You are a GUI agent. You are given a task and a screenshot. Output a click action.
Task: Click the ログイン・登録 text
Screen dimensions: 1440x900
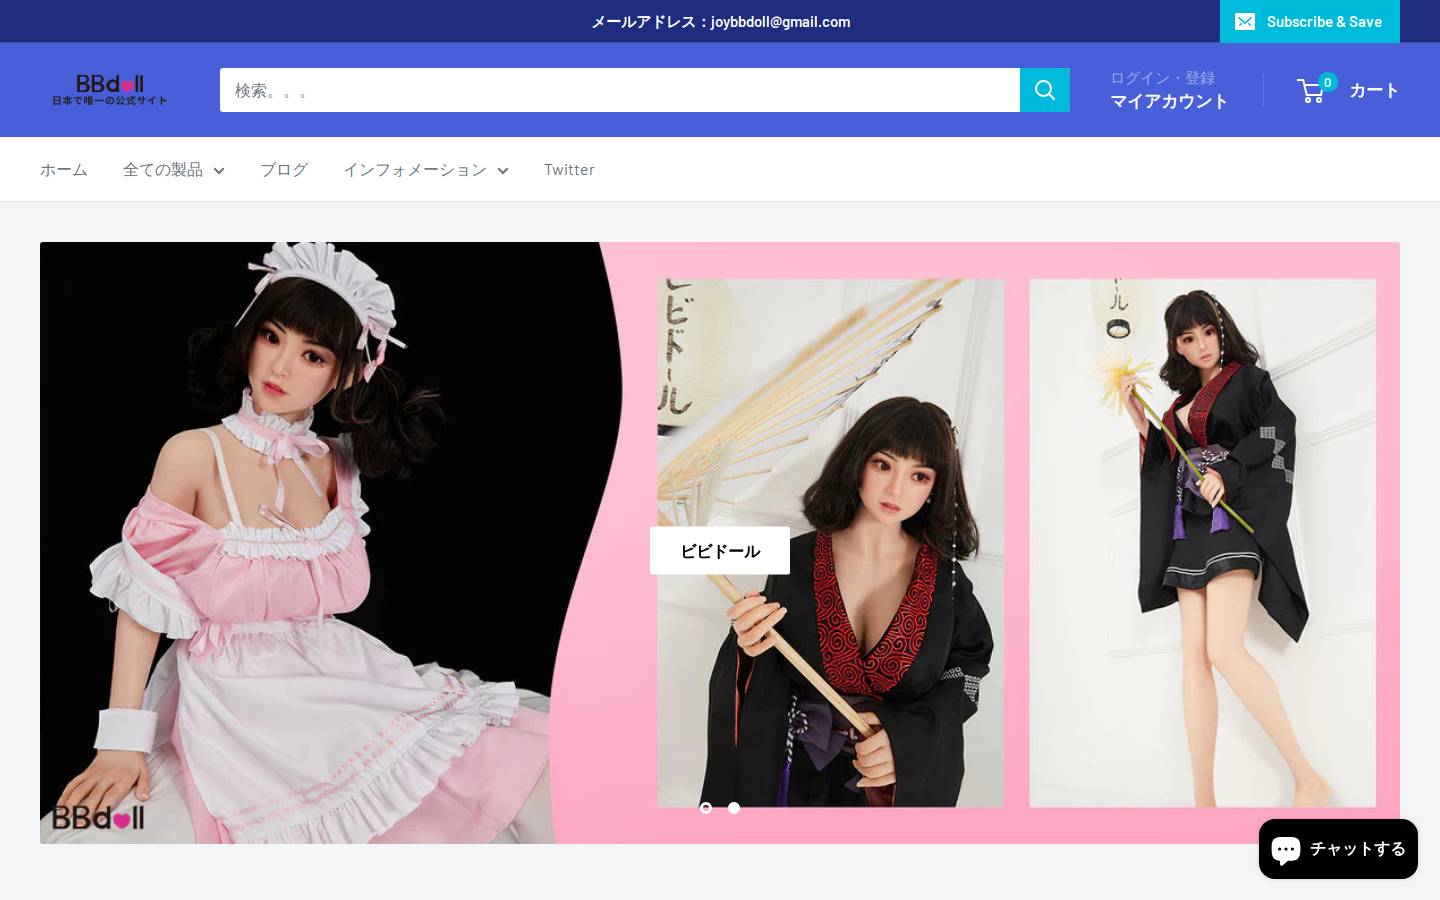(1162, 78)
